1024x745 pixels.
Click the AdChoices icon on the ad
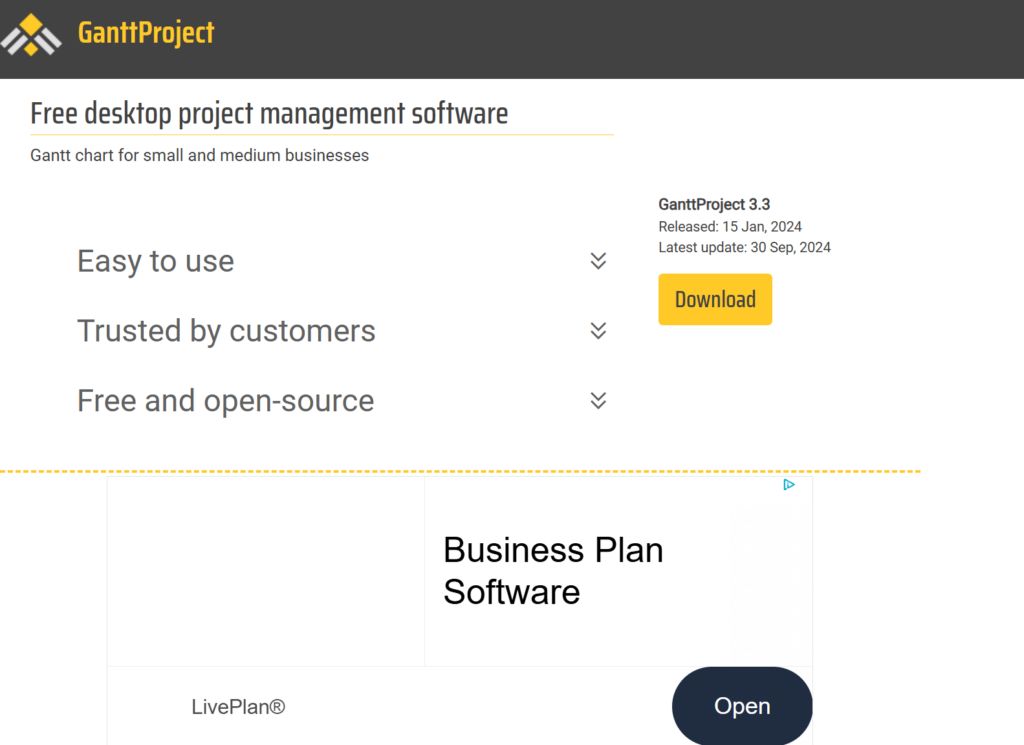789,484
